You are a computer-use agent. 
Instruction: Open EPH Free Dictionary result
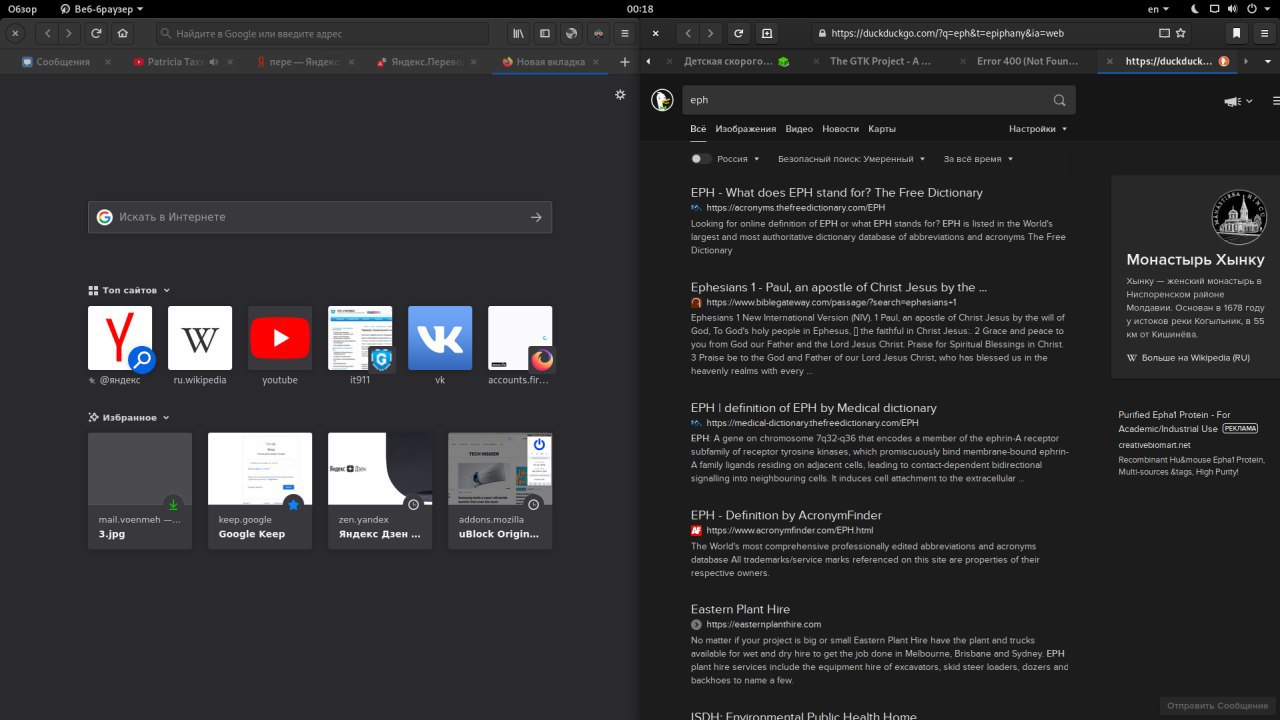pos(836,192)
